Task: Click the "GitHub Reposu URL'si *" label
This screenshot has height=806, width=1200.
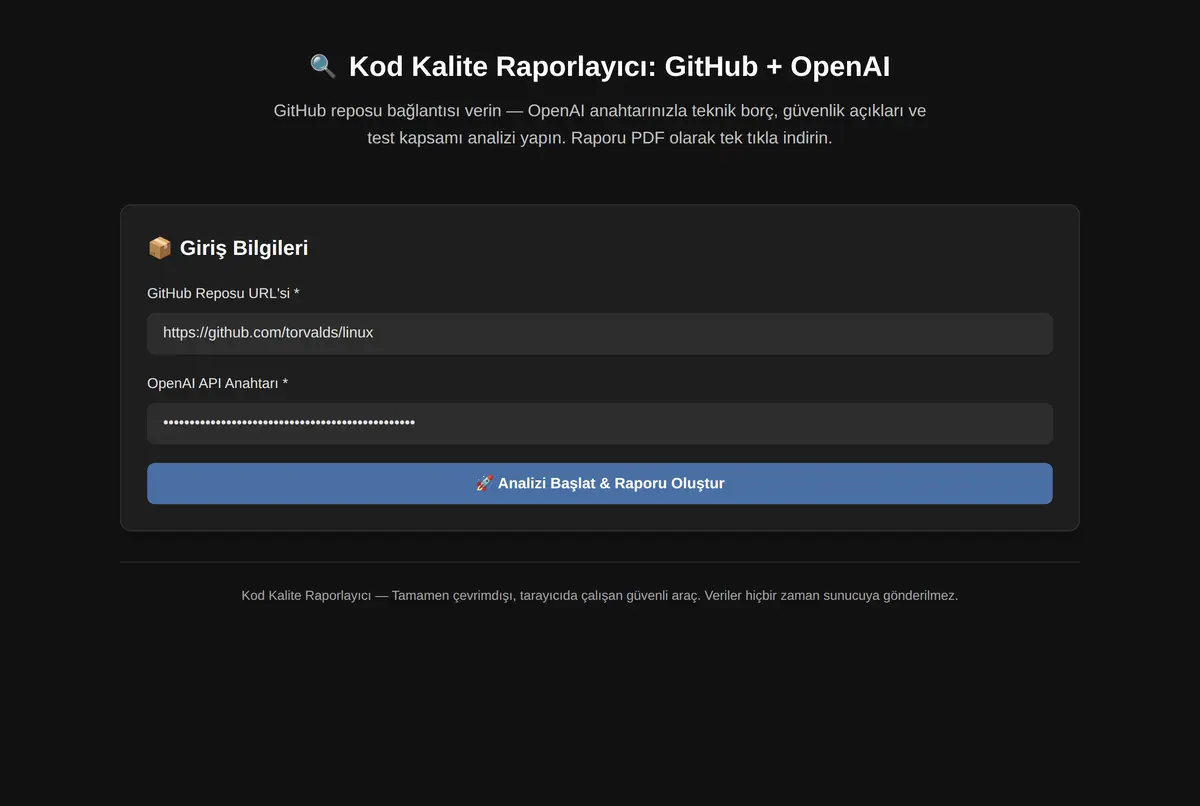Action: point(223,293)
